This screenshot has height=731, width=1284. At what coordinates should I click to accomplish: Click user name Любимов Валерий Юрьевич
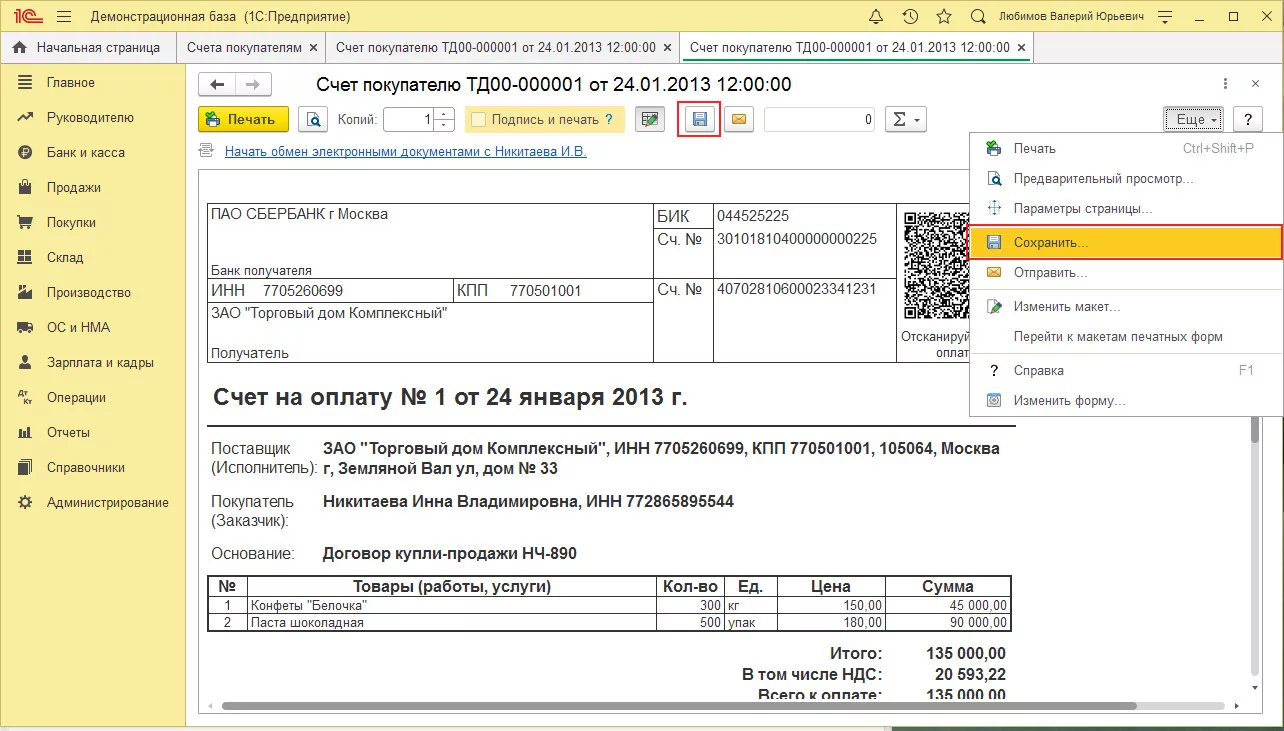1069,16
